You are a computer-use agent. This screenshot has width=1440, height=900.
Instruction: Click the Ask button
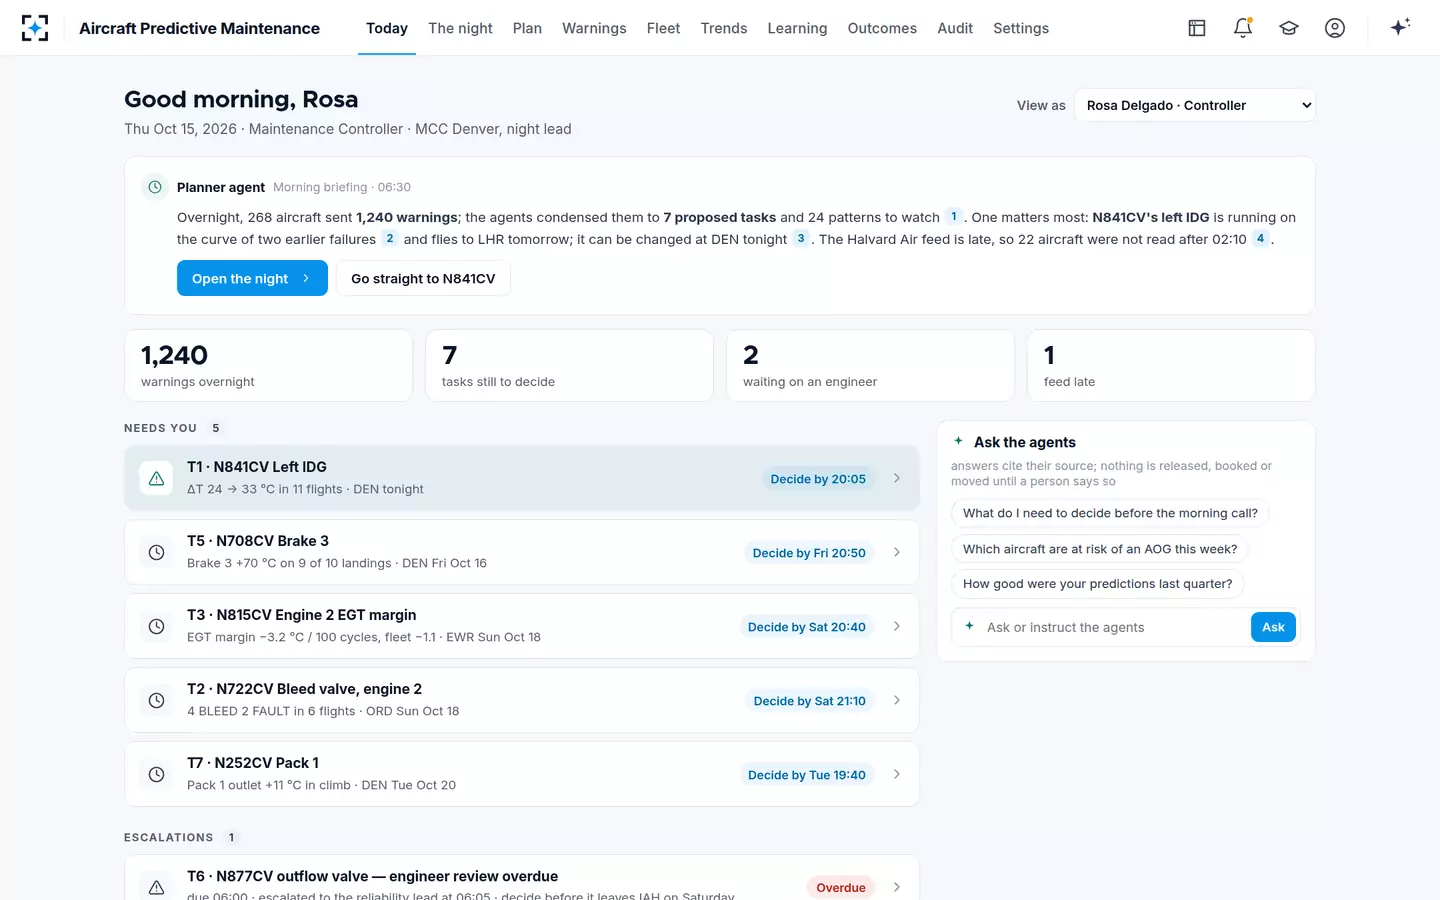(x=1273, y=627)
